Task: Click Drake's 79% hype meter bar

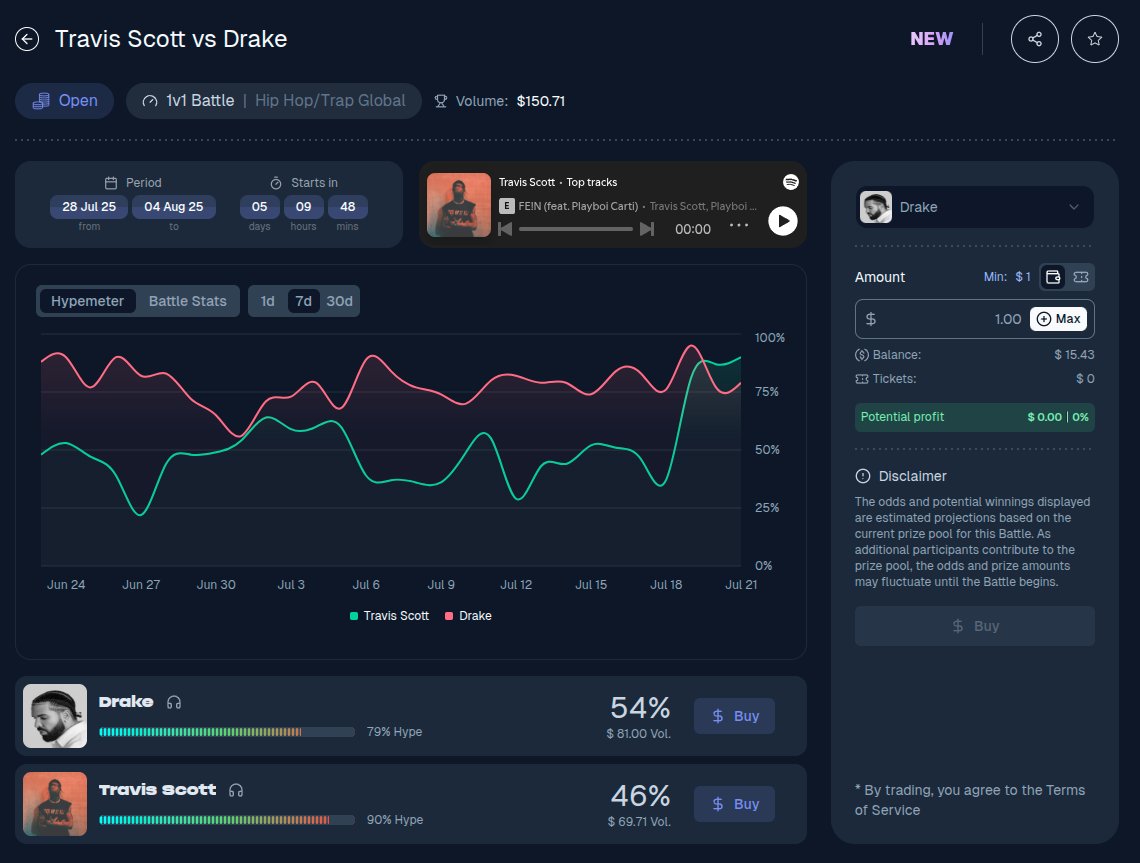Action: [227, 732]
